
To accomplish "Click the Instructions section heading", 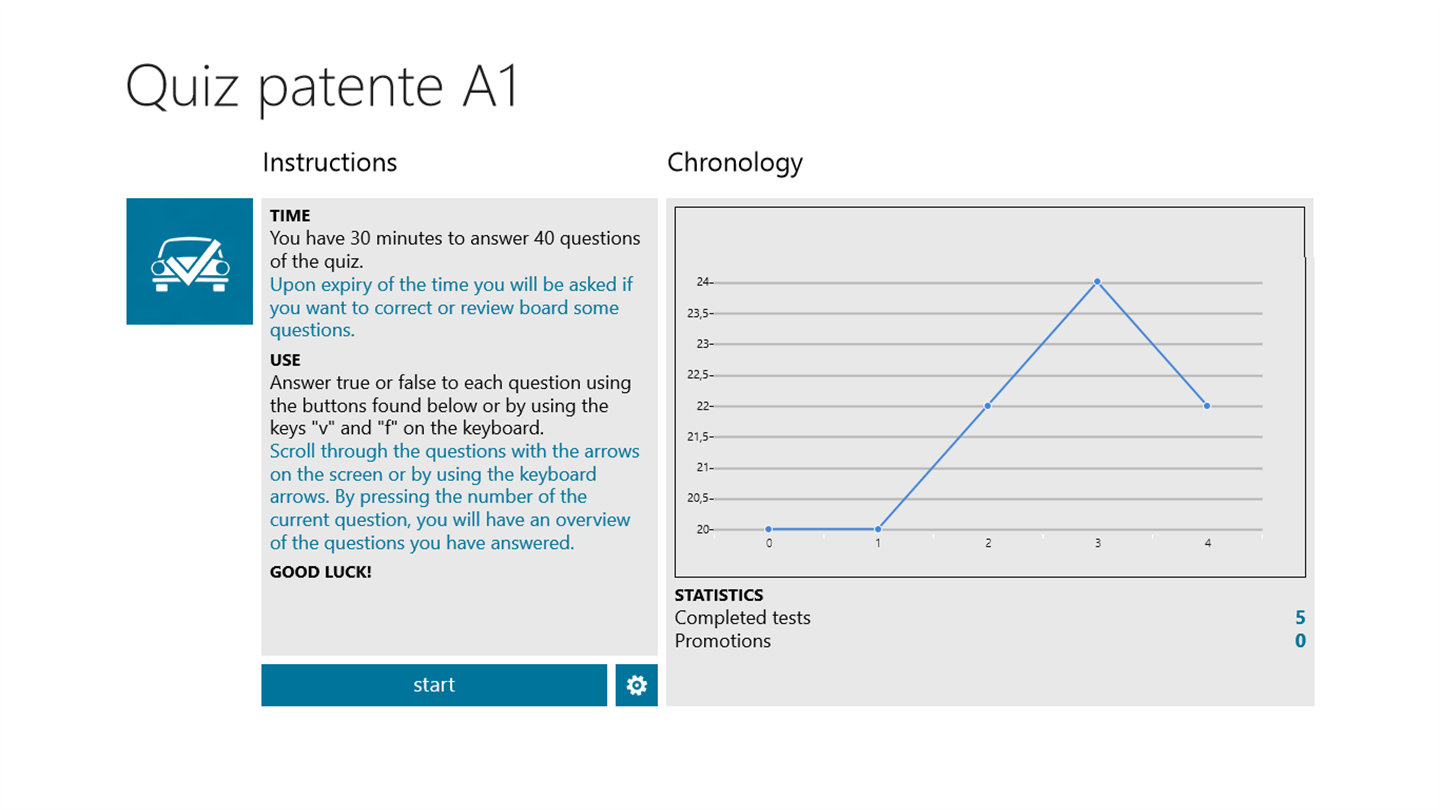I will pyautogui.click(x=329, y=163).
